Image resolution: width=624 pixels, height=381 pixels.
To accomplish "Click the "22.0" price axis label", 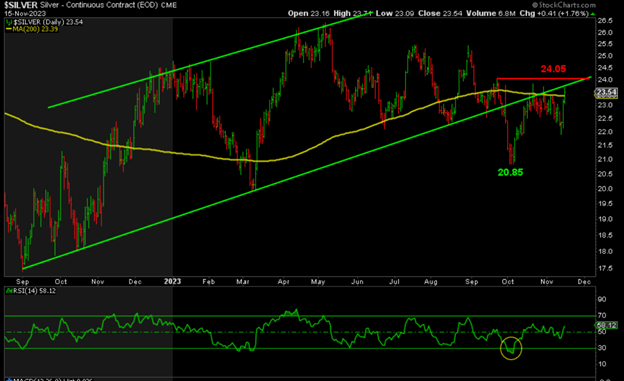I will click(605, 132).
